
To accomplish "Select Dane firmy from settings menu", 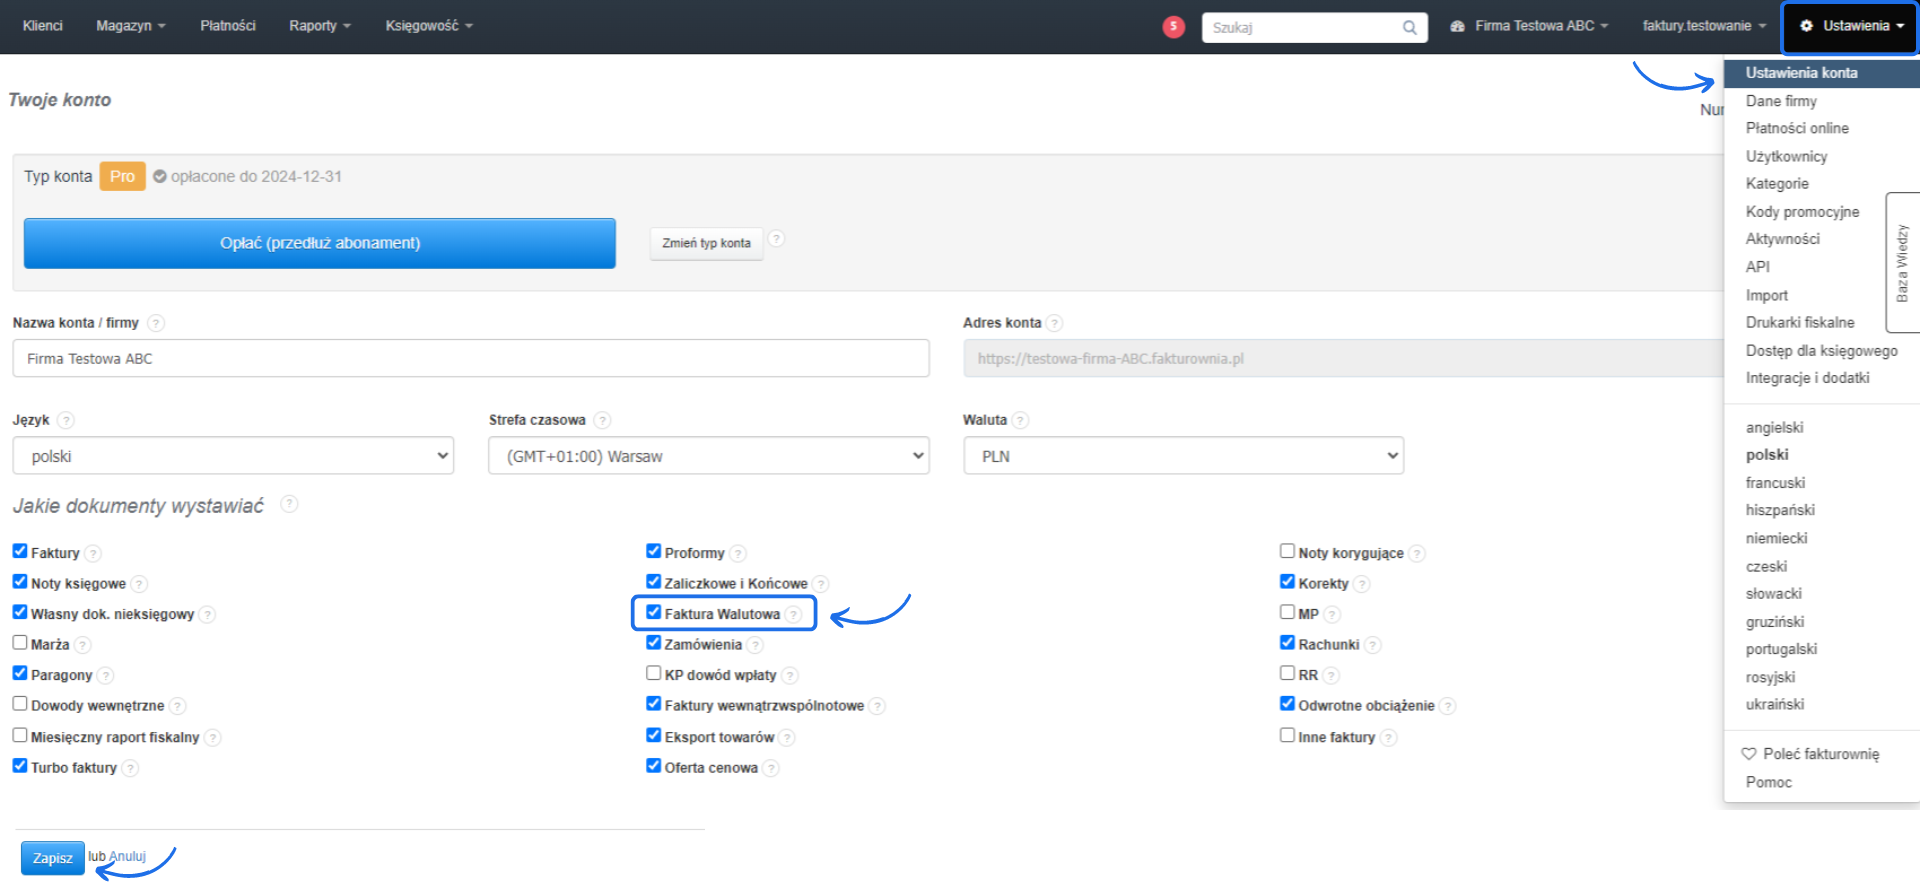I will (1781, 101).
